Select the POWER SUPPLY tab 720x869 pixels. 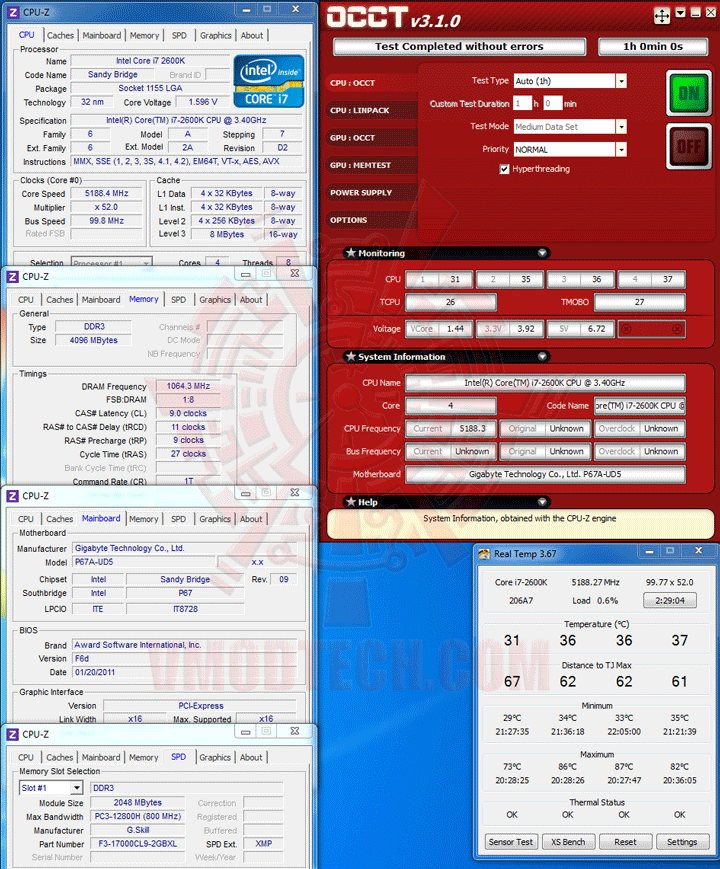370,193
